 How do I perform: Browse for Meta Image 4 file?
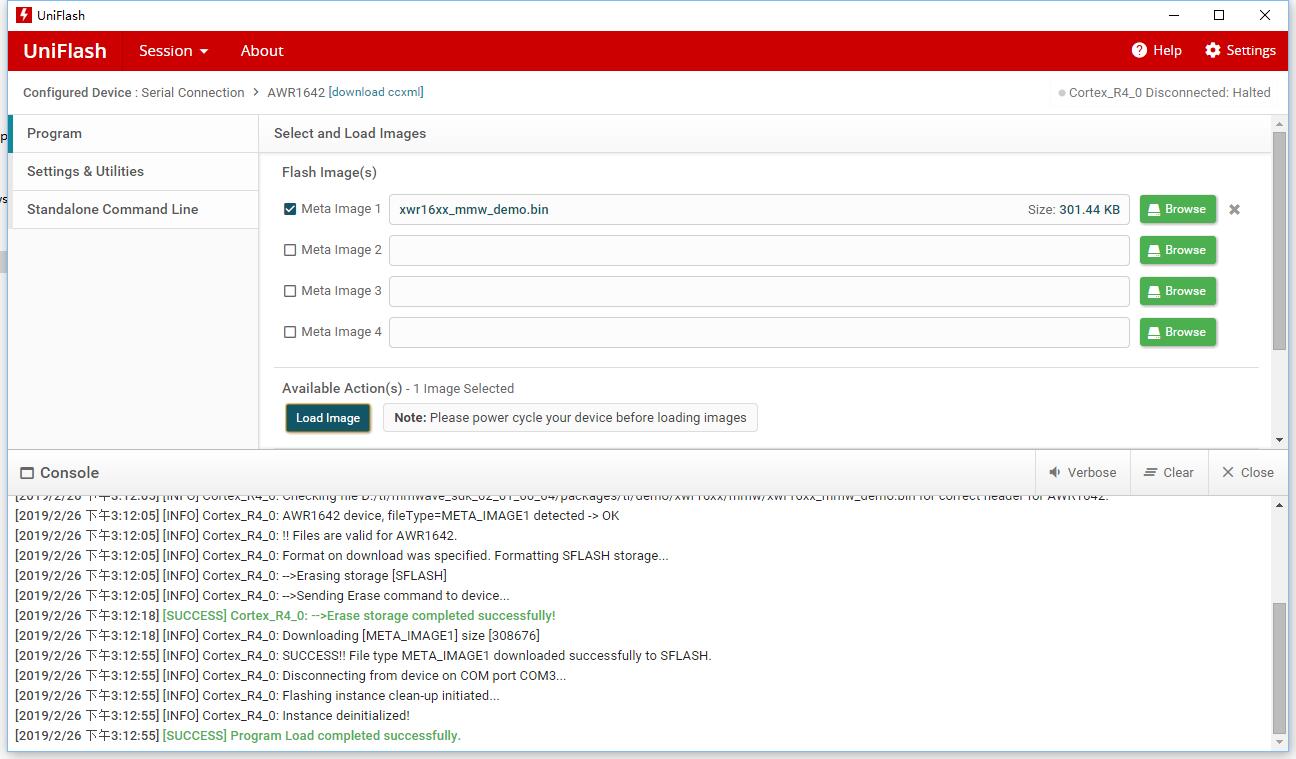pos(1178,332)
